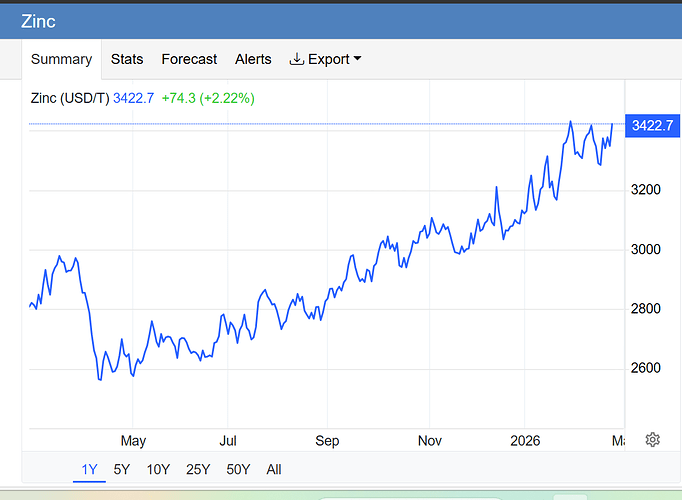This screenshot has width=682, height=500.
Task: Switch to the Summary tab
Action: click(61, 59)
